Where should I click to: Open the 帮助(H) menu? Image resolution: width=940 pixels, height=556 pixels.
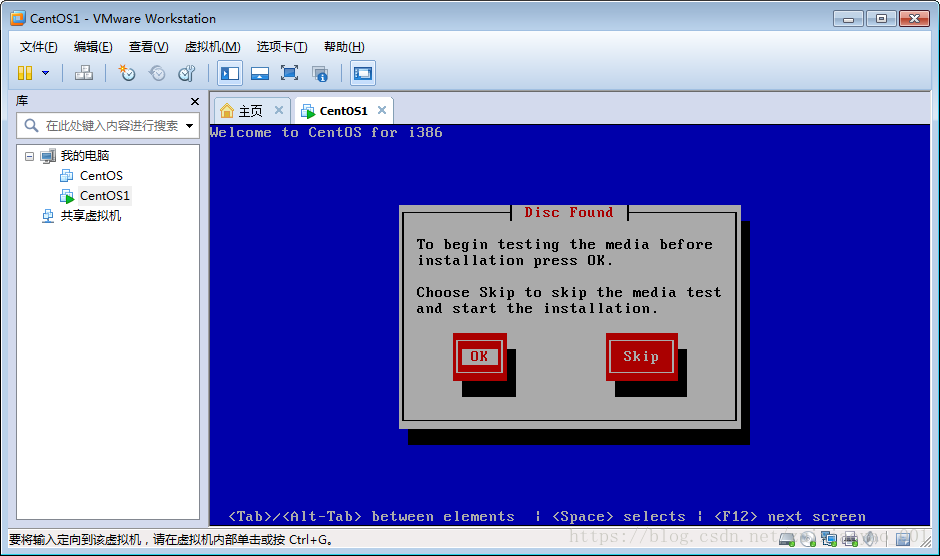click(344, 47)
